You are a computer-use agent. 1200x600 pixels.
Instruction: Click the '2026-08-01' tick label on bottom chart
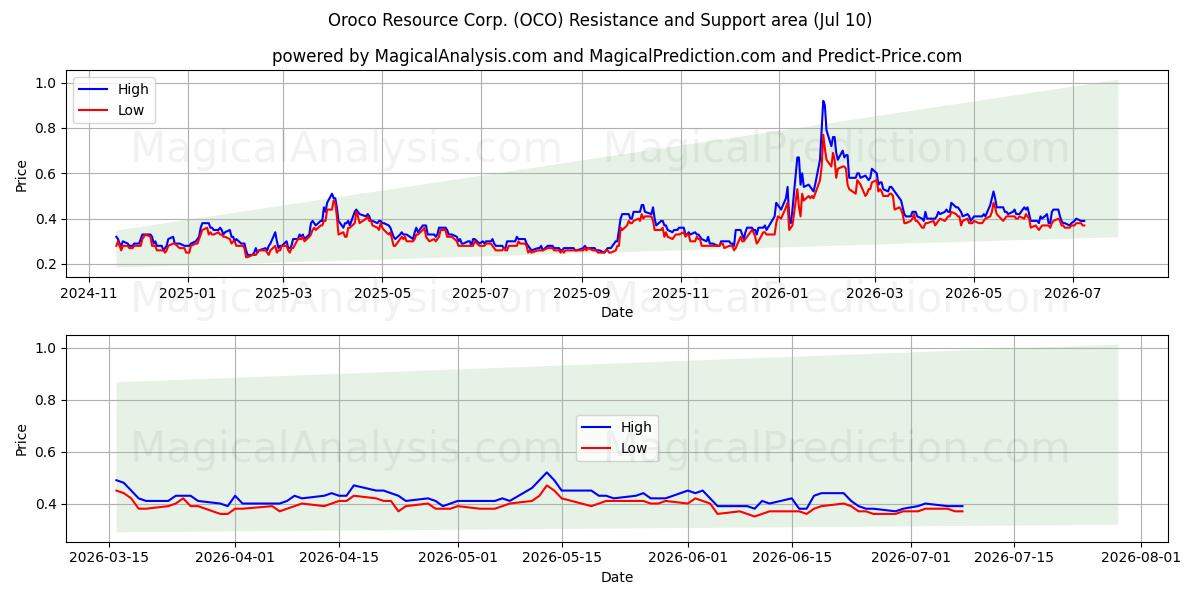1139,559
